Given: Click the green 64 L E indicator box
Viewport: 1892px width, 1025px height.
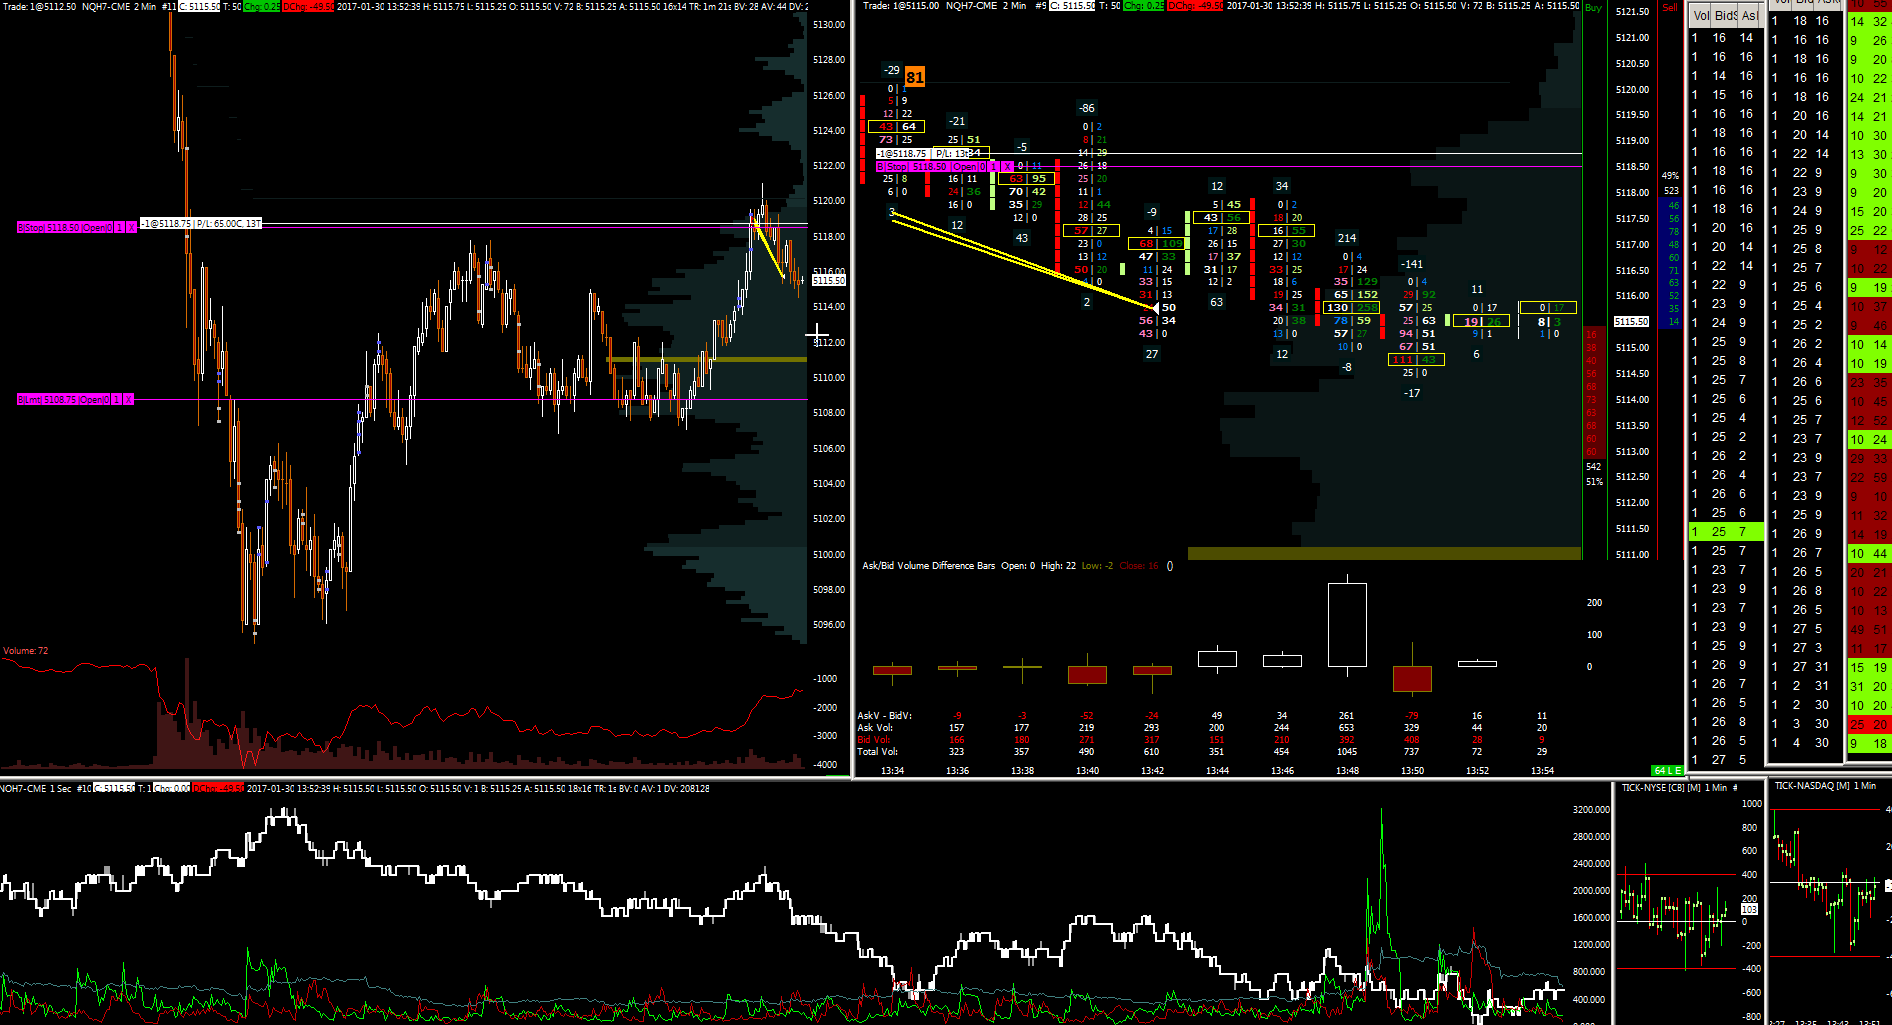Looking at the screenshot, I should pyautogui.click(x=1667, y=771).
